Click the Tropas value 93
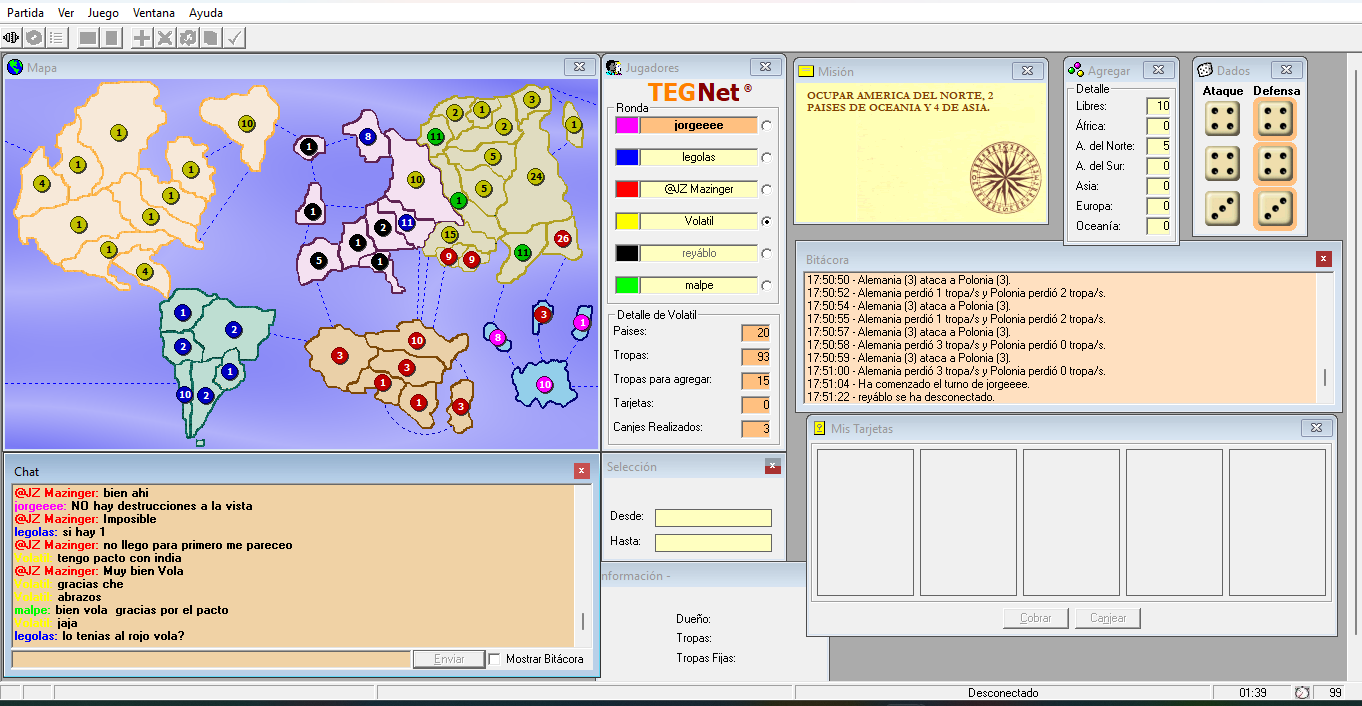The image size is (1362, 706). click(x=756, y=357)
